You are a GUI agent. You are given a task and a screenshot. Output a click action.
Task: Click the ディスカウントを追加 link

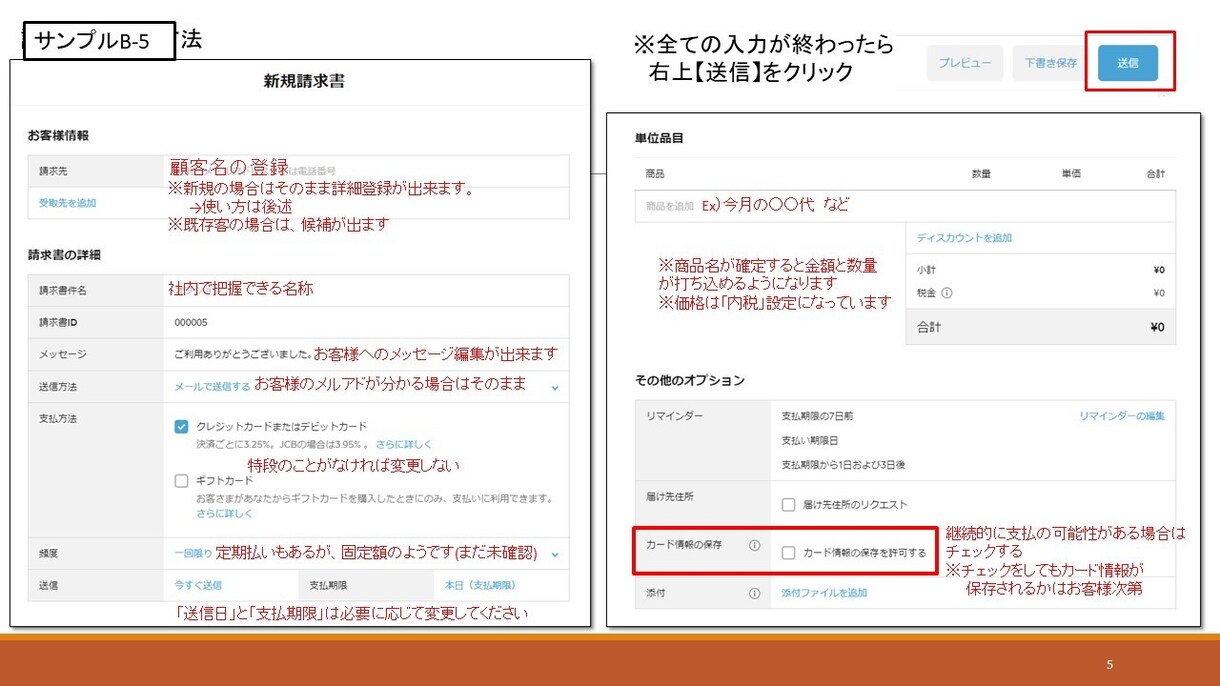coord(964,238)
